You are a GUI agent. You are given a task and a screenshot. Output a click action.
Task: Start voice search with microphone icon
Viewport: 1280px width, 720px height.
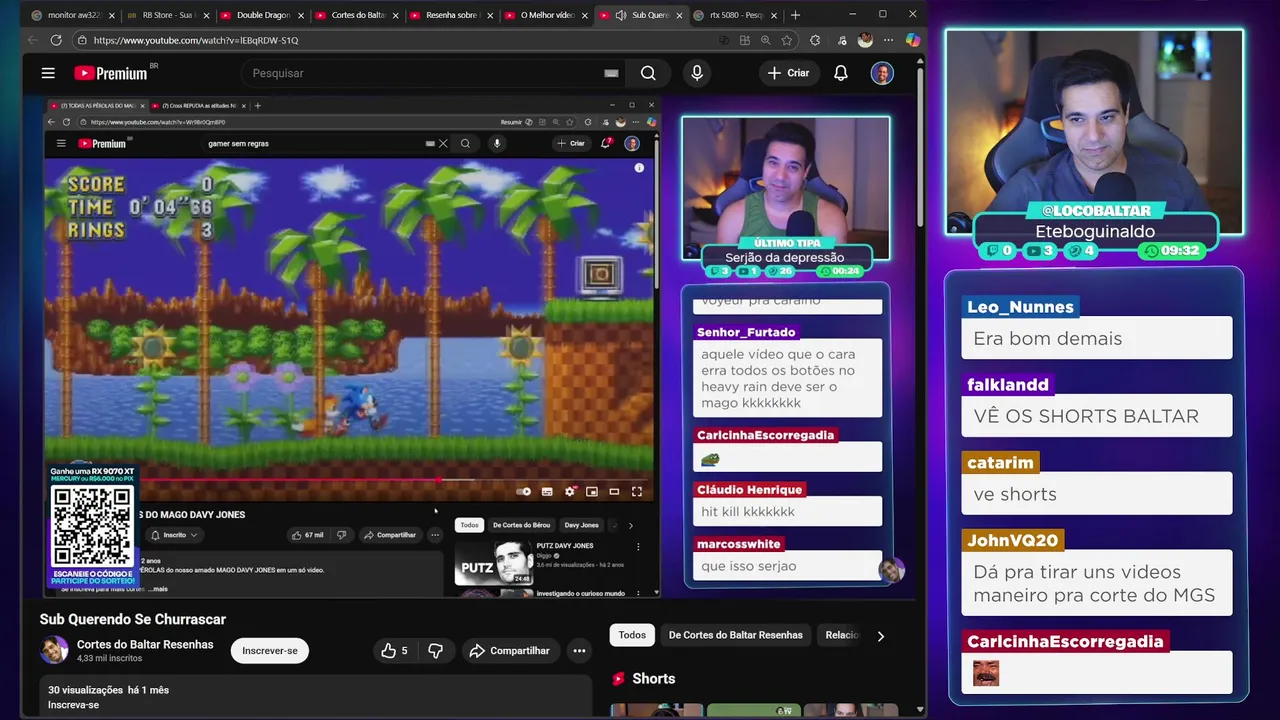click(697, 73)
